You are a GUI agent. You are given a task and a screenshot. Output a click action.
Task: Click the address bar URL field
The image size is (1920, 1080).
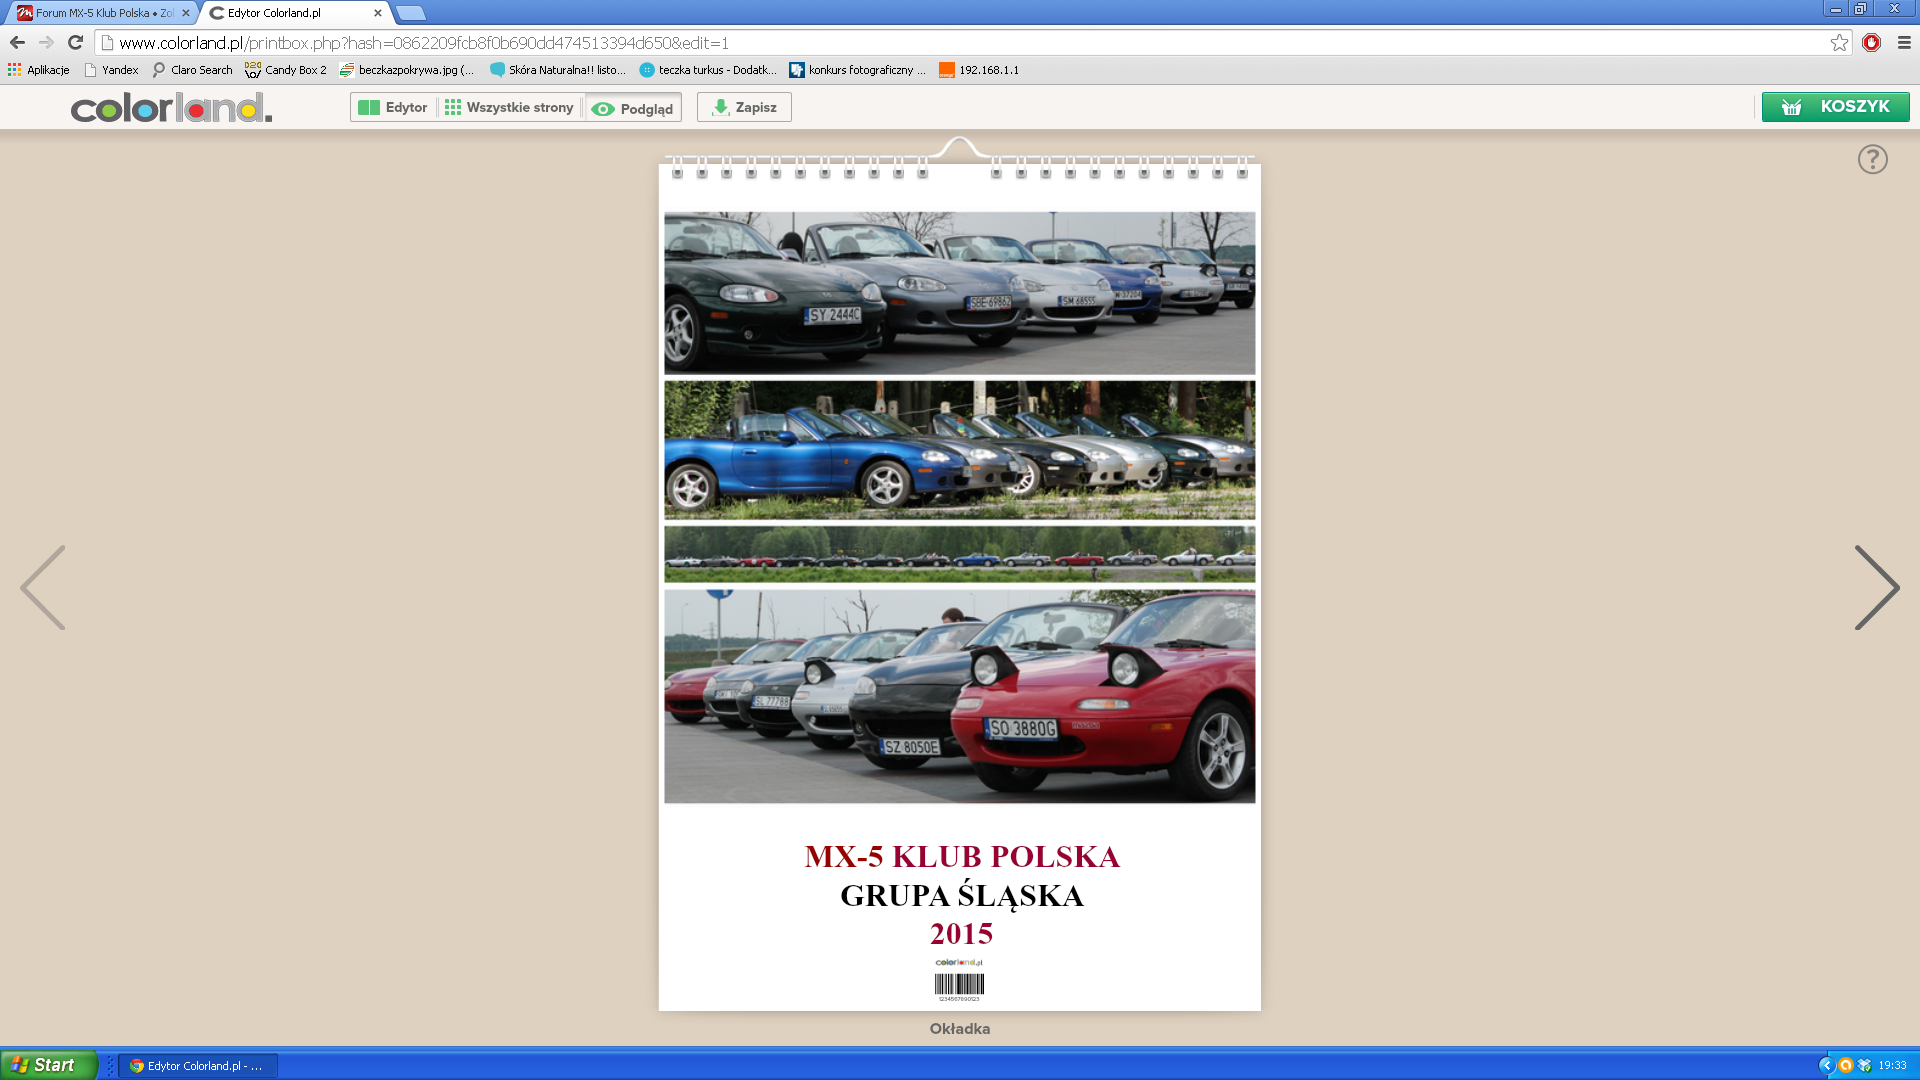click(x=960, y=43)
